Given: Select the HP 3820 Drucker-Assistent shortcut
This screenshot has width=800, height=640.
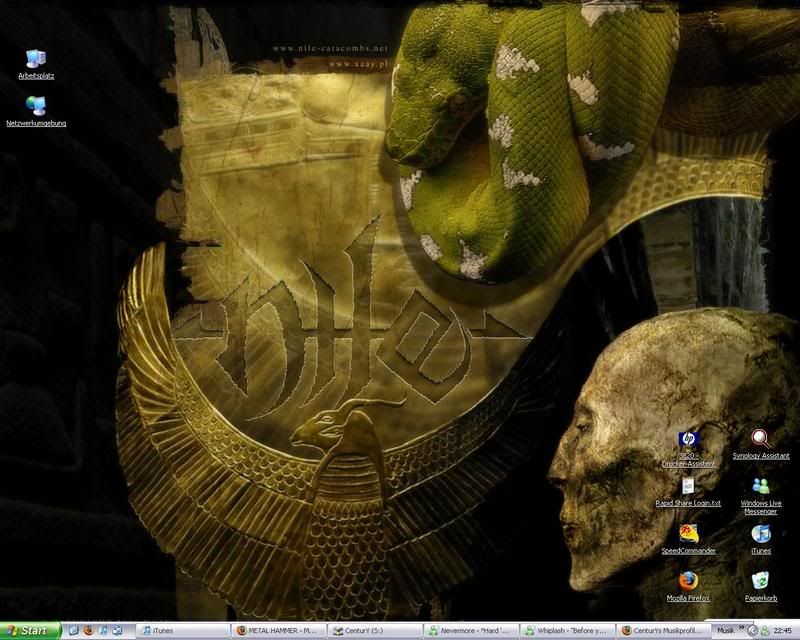Looking at the screenshot, I should click(x=688, y=449).
